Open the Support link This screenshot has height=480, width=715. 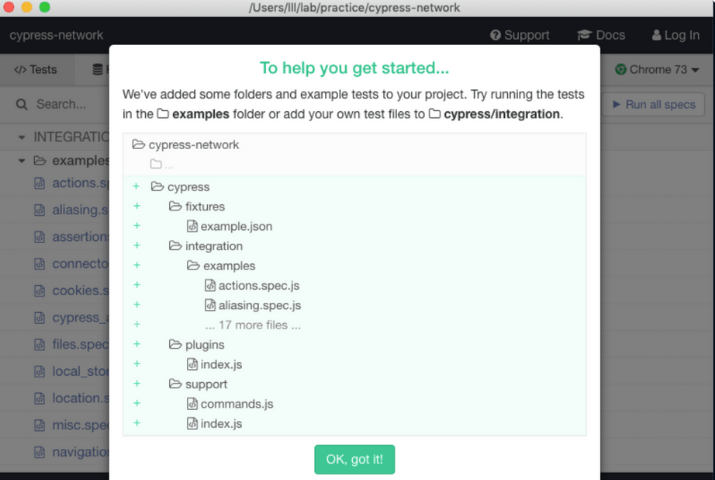click(519, 35)
